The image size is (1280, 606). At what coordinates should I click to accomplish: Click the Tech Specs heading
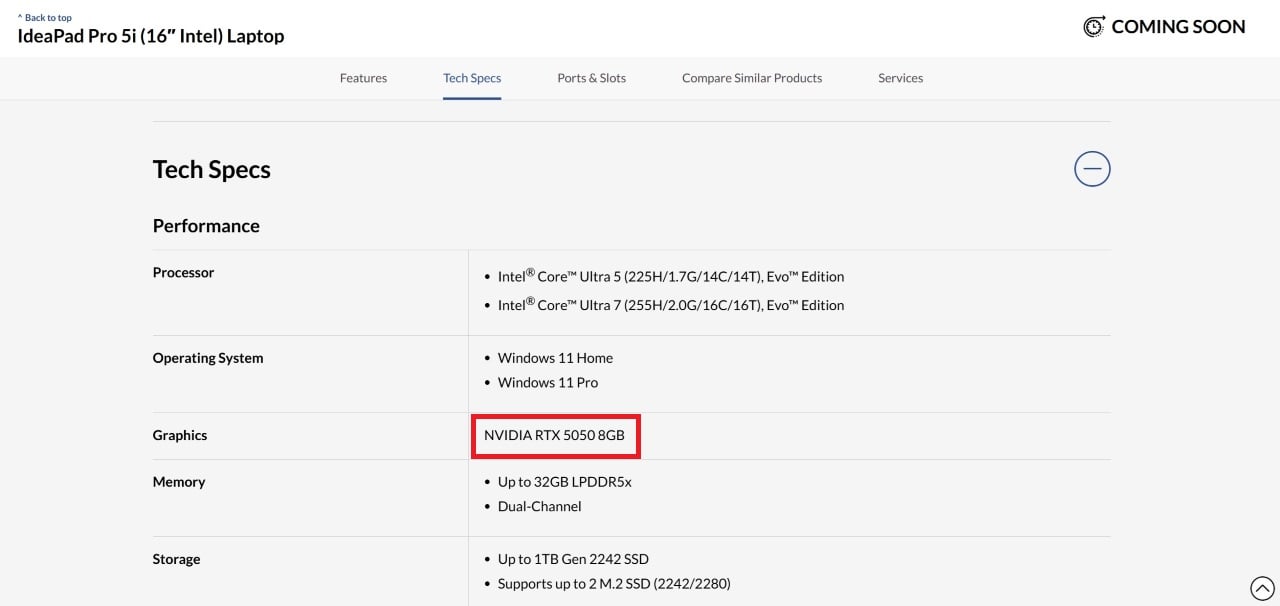[x=212, y=169]
